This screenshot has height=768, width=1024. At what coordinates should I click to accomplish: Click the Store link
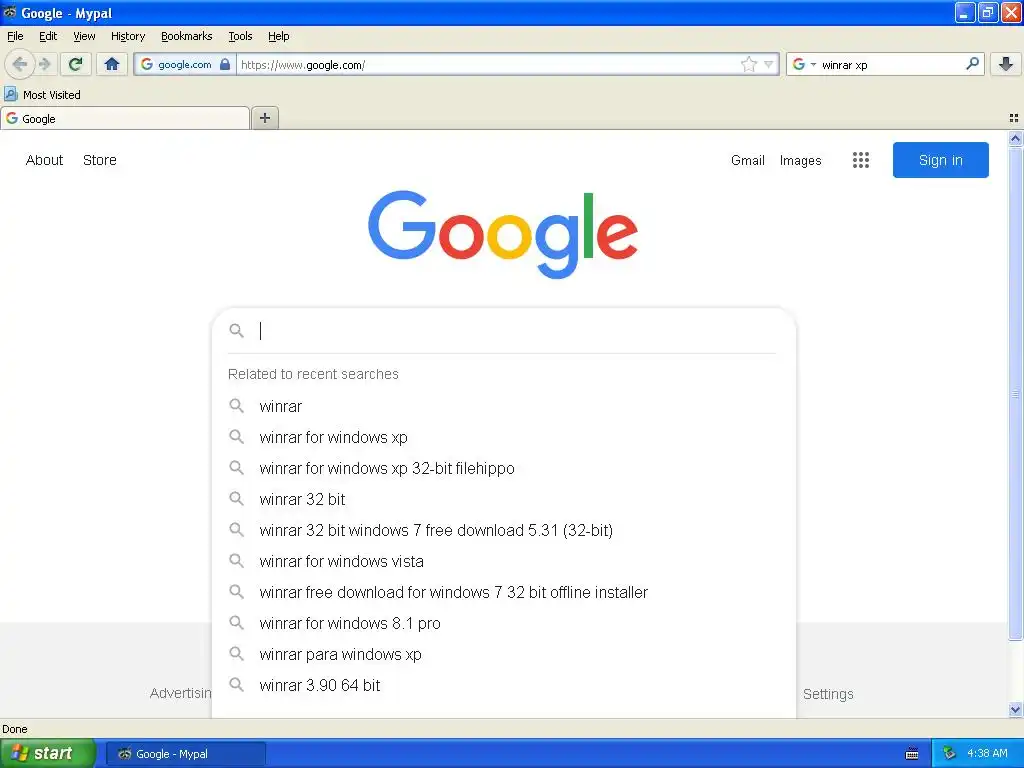click(99, 160)
